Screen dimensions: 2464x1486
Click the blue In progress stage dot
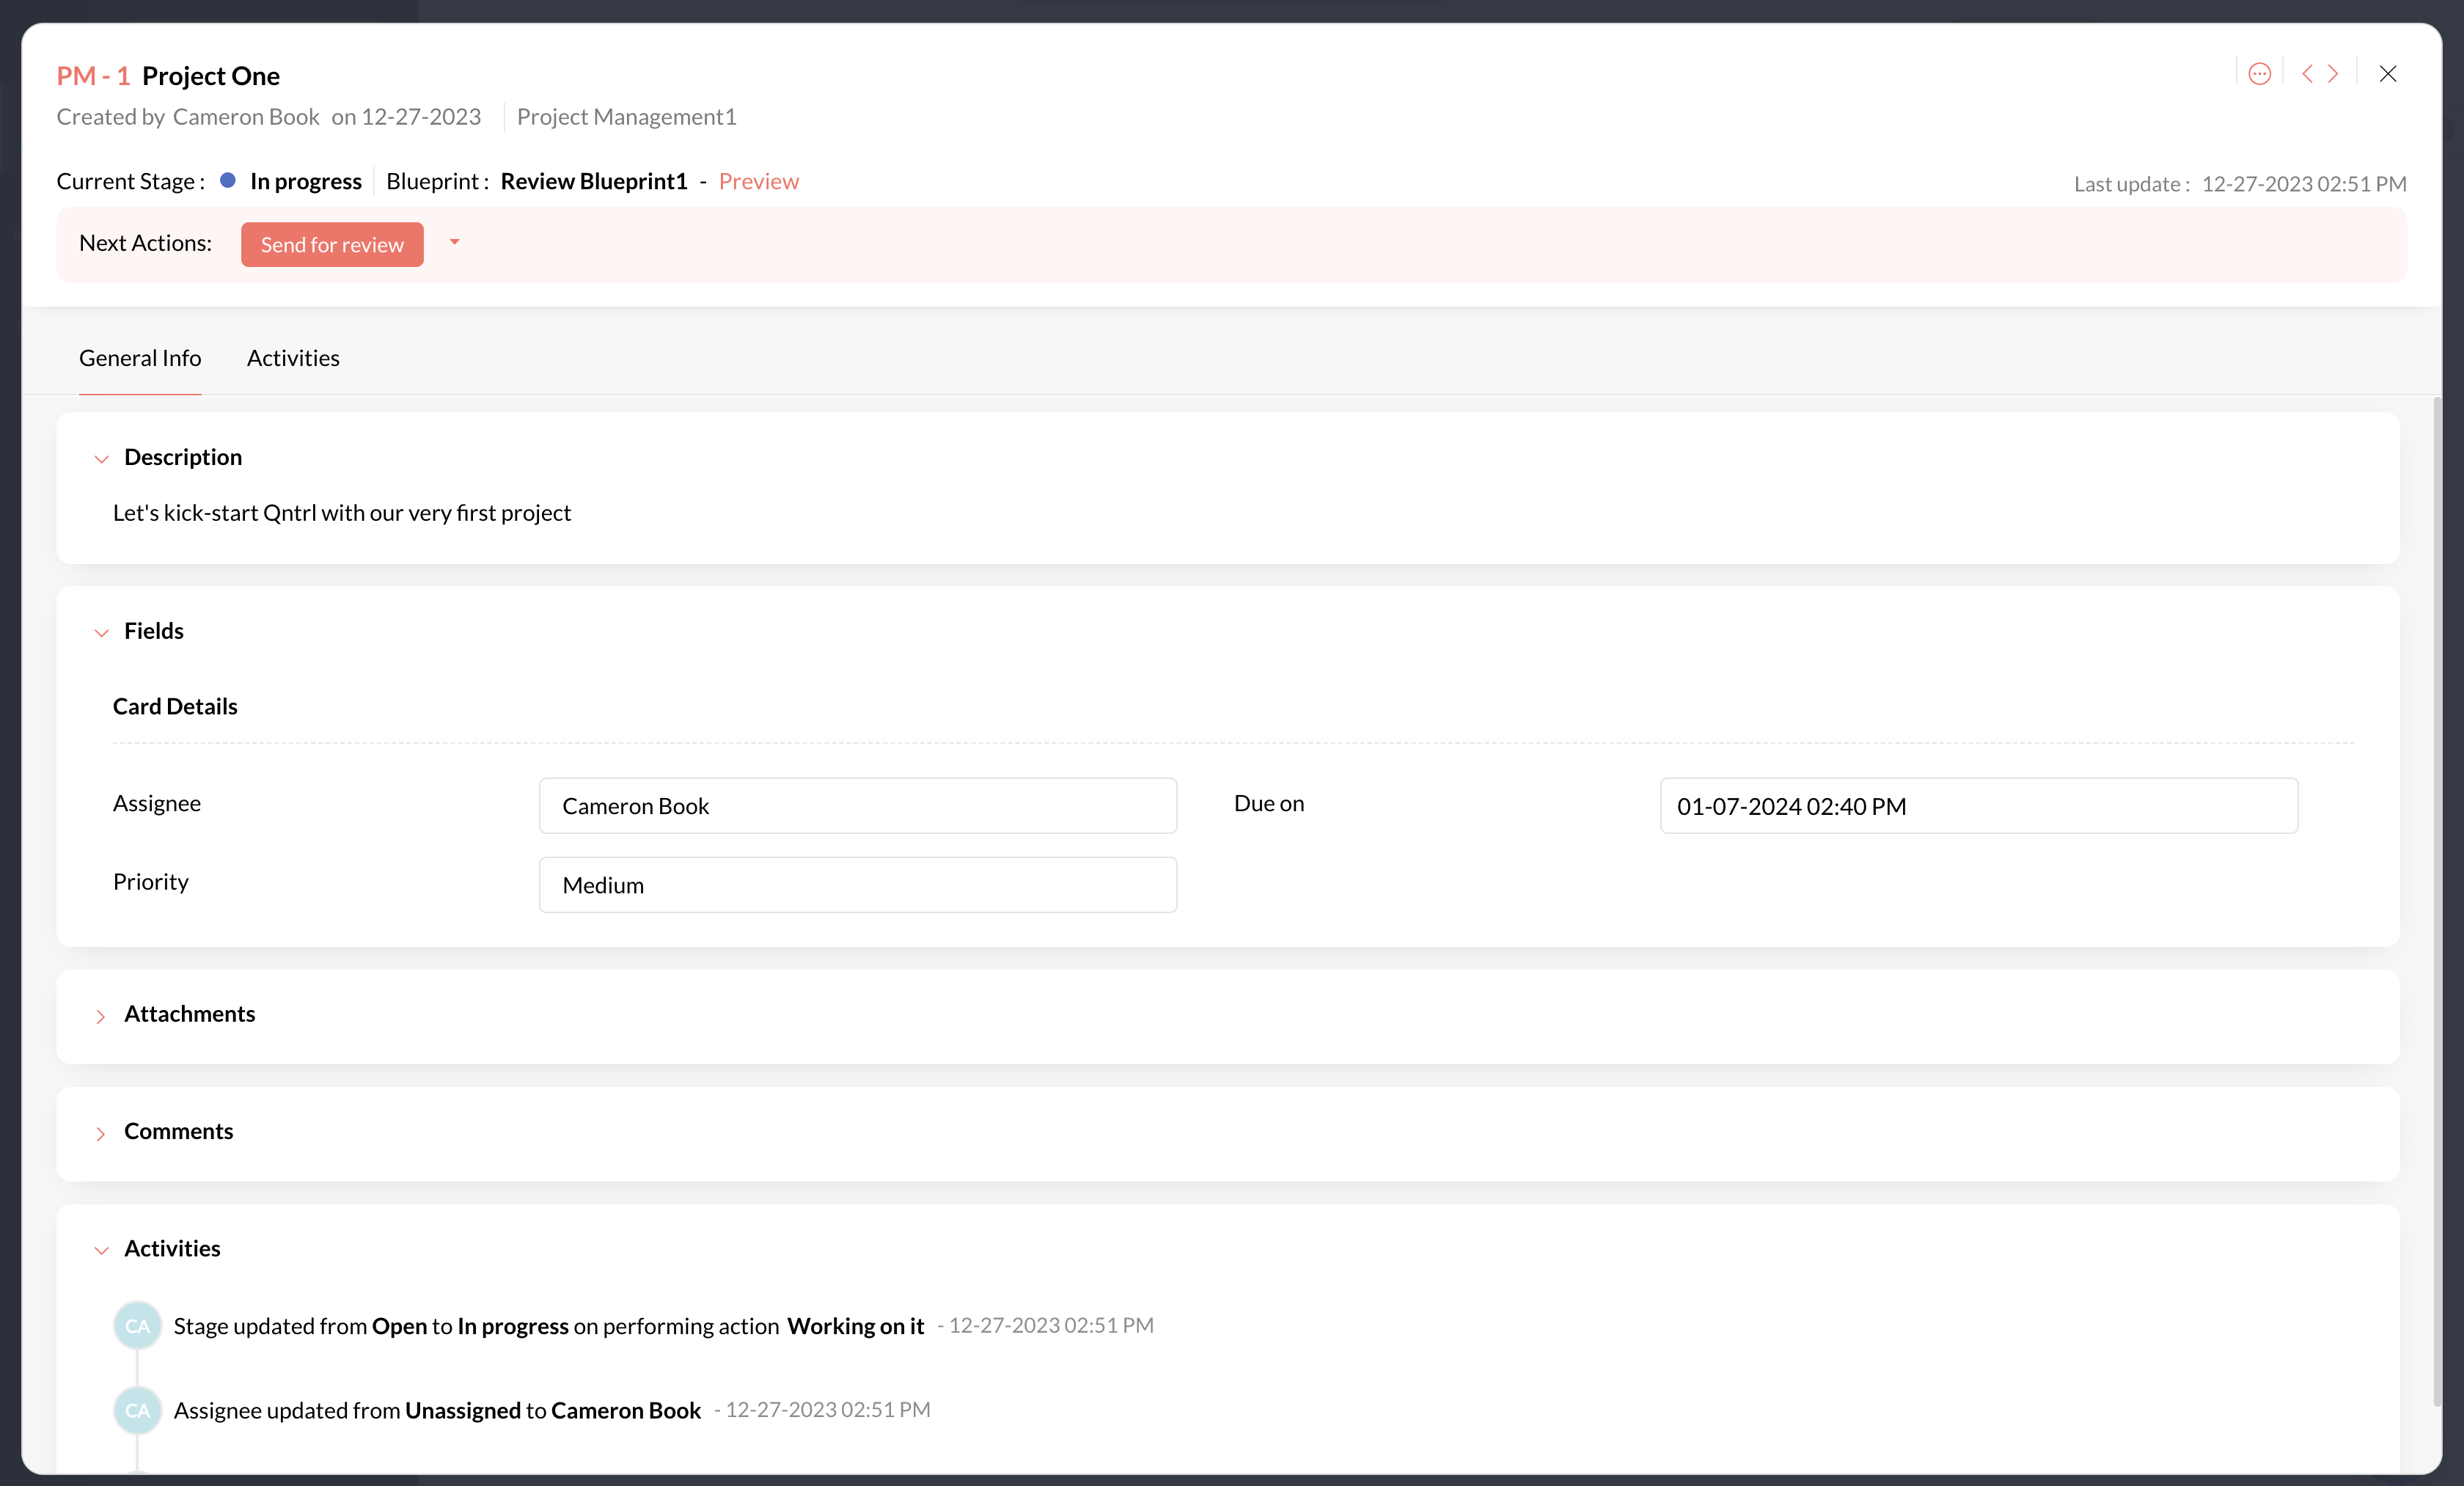click(x=228, y=181)
